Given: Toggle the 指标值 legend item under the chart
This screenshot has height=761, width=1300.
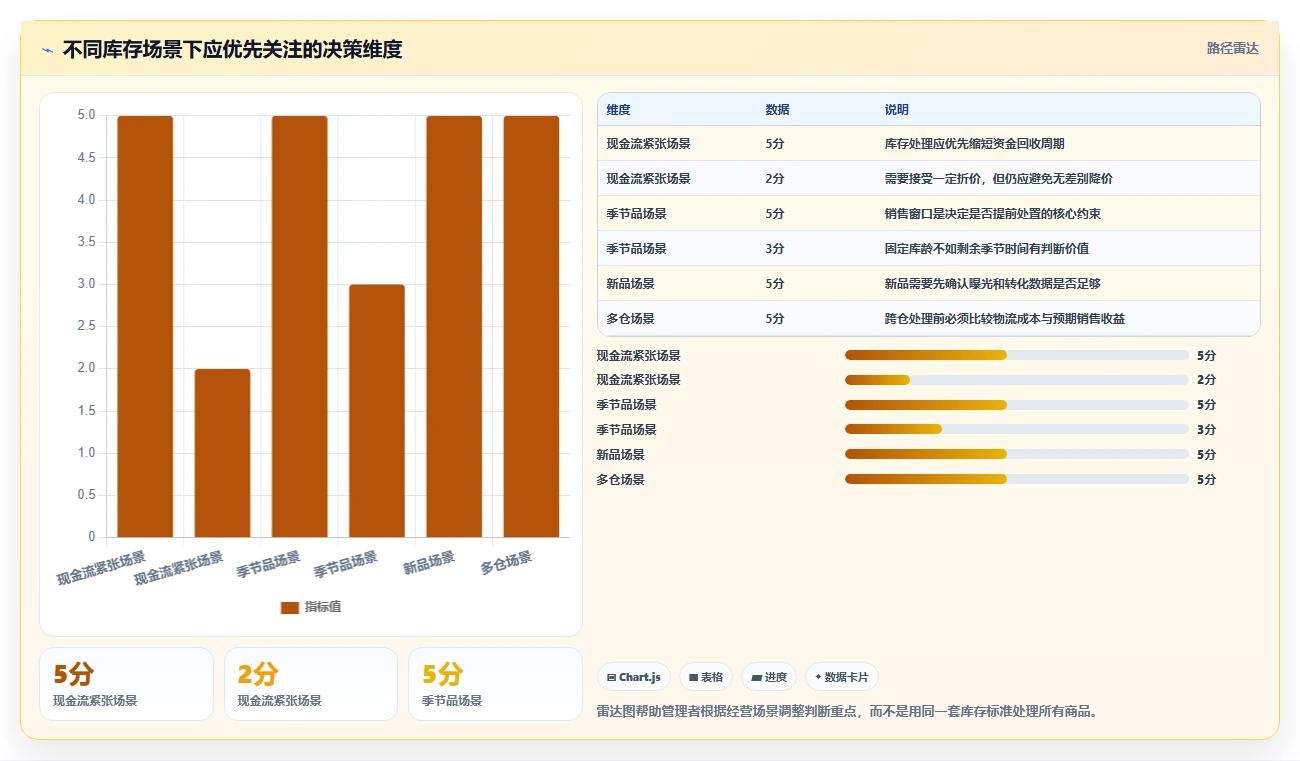Looking at the screenshot, I should 311,607.
